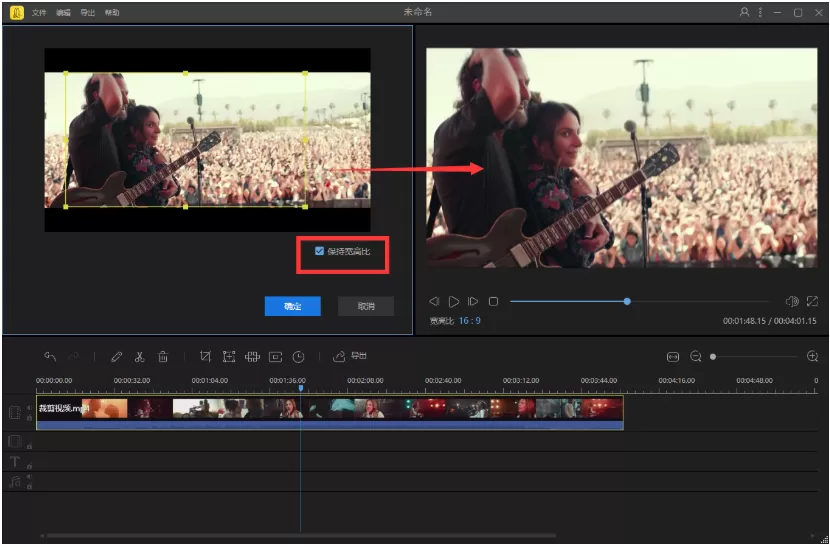Open the 16 : 9 aspect ratio selector
This screenshot has width=830, height=547.
pos(470,321)
